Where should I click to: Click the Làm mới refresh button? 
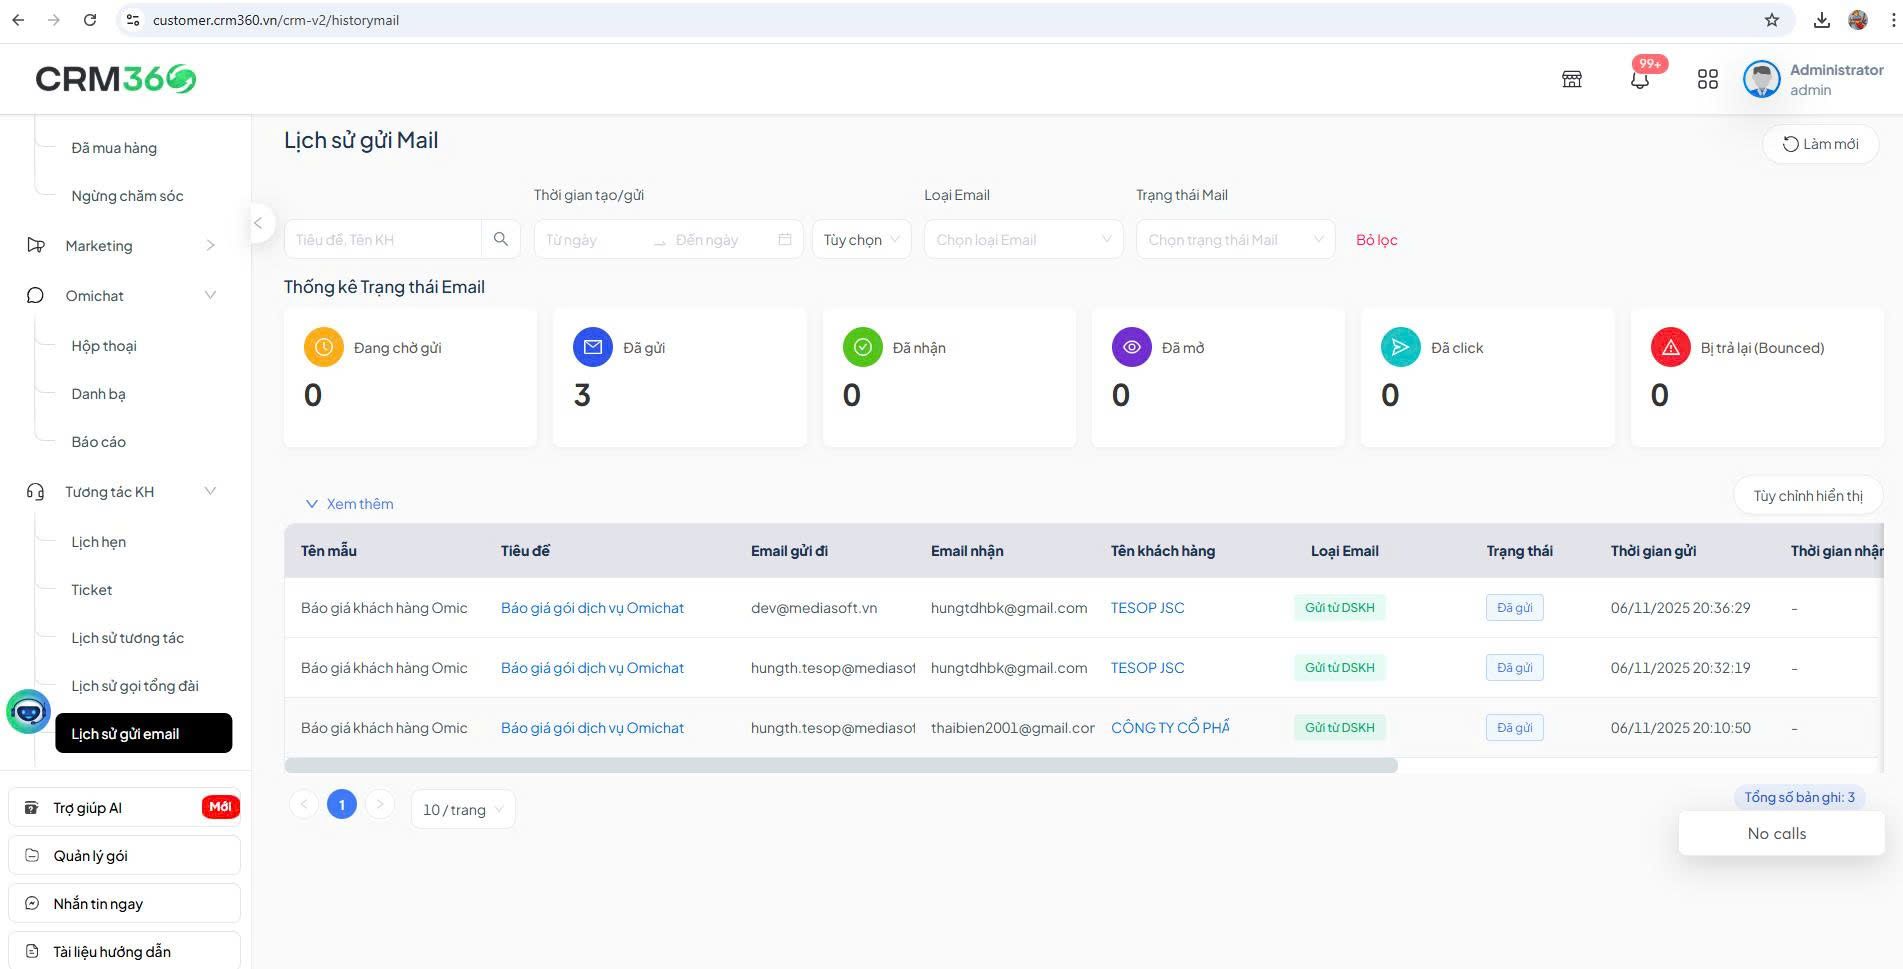pyautogui.click(x=1819, y=144)
